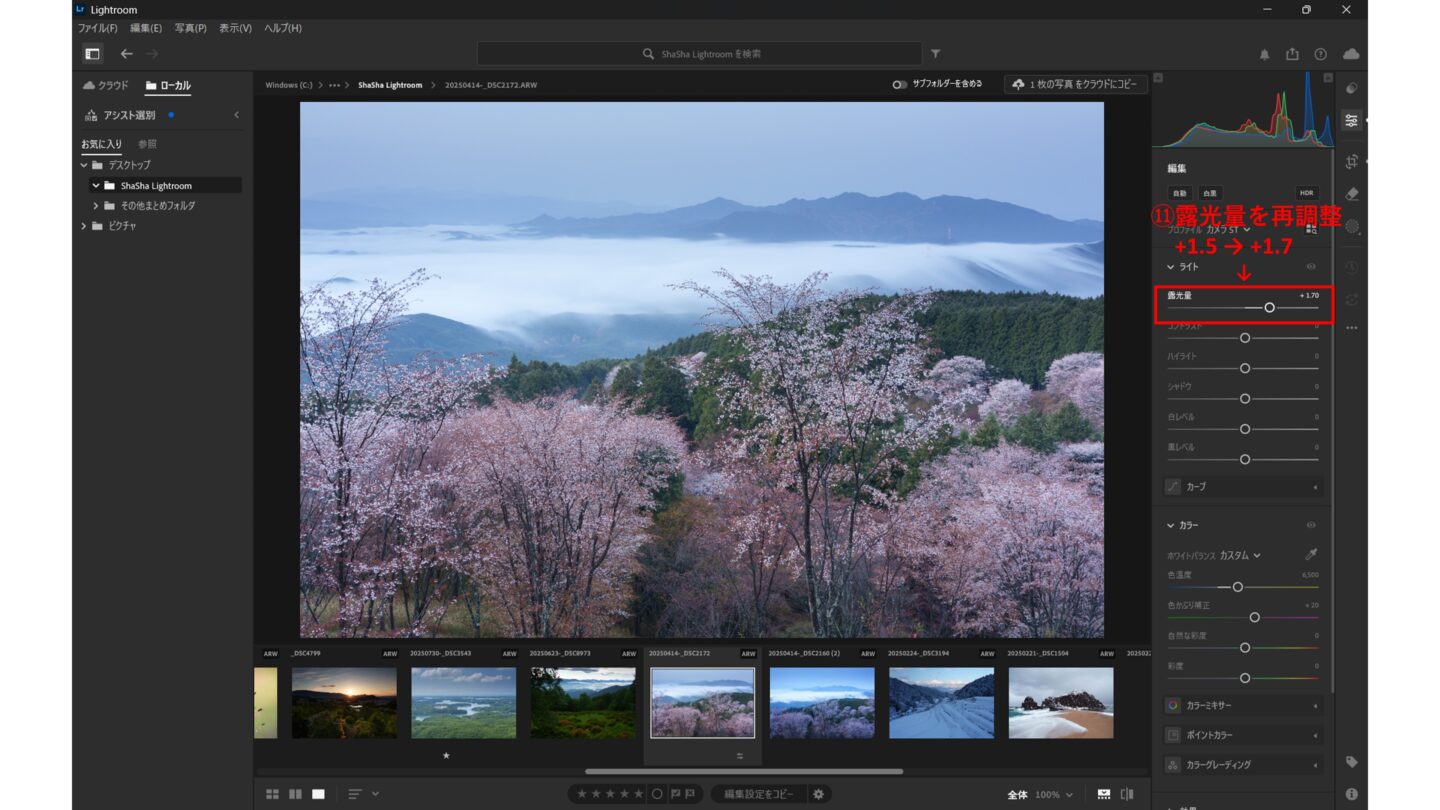Click the white balance eyedropper icon
The image size is (1440, 810).
click(1311, 554)
